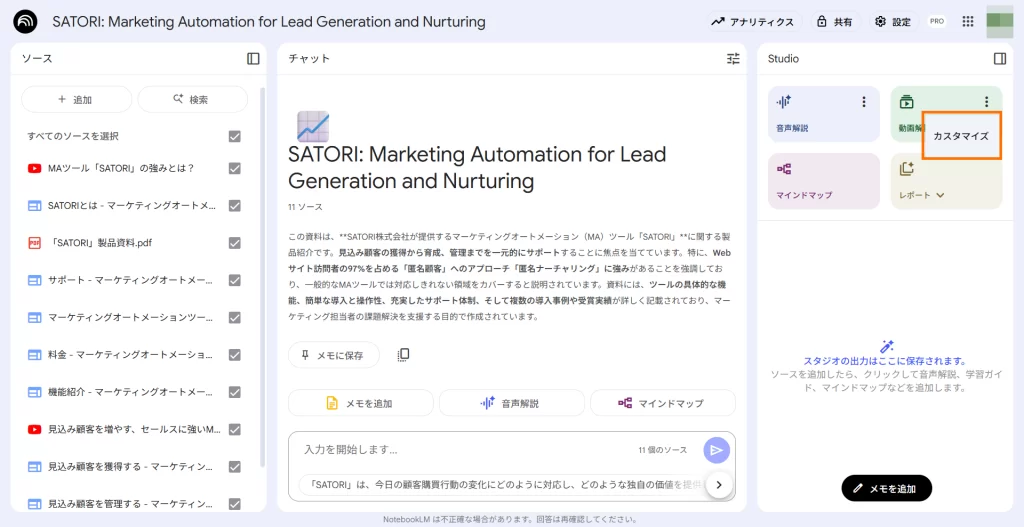Uncheck the SATORIとは source checkbox

pyautogui.click(x=235, y=206)
